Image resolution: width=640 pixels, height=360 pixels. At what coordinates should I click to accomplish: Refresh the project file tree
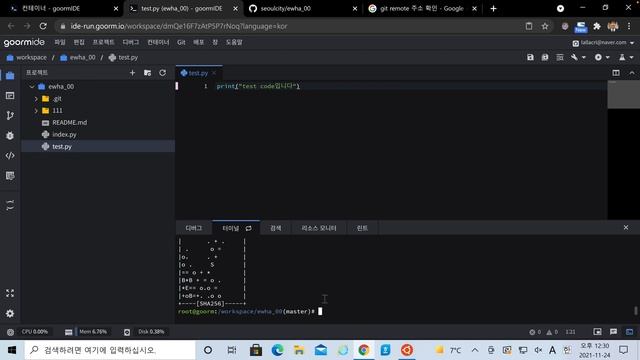pos(162,73)
